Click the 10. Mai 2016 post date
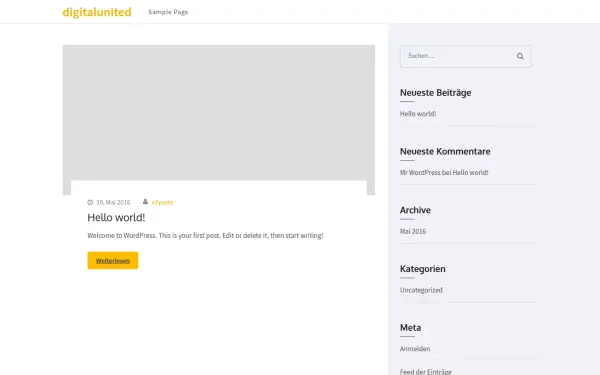The width and height of the screenshot is (600, 375). pos(113,202)
